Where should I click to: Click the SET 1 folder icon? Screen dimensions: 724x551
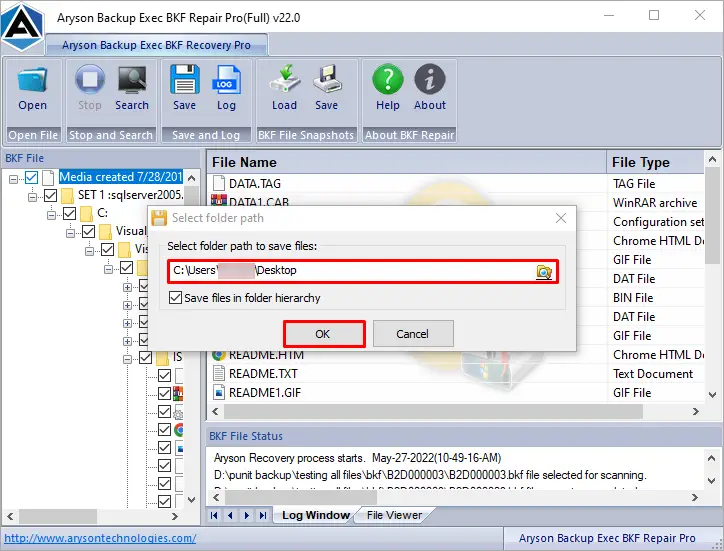pos(67,195)
